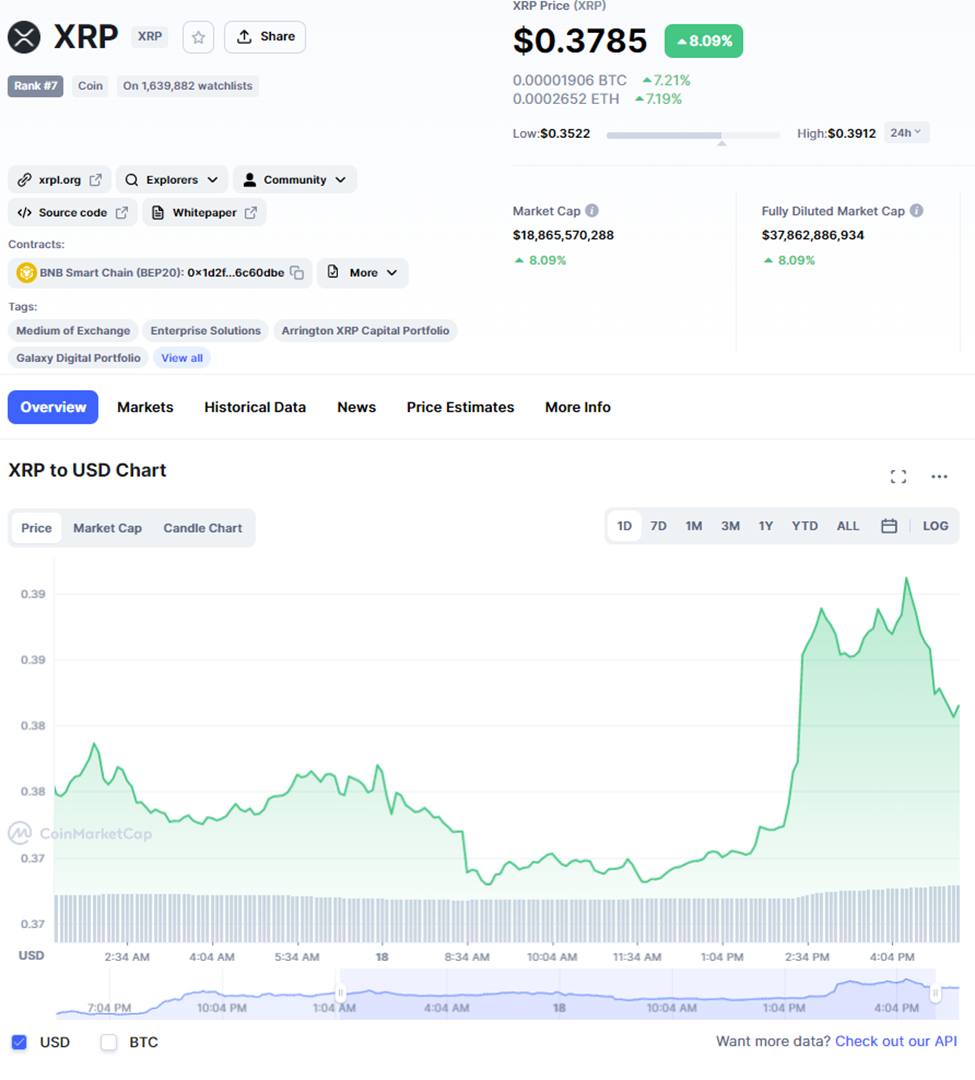The height and width of the screenshot is (1080, 975).
Task: Click the XRP logo icon
Action: point(24,37)
